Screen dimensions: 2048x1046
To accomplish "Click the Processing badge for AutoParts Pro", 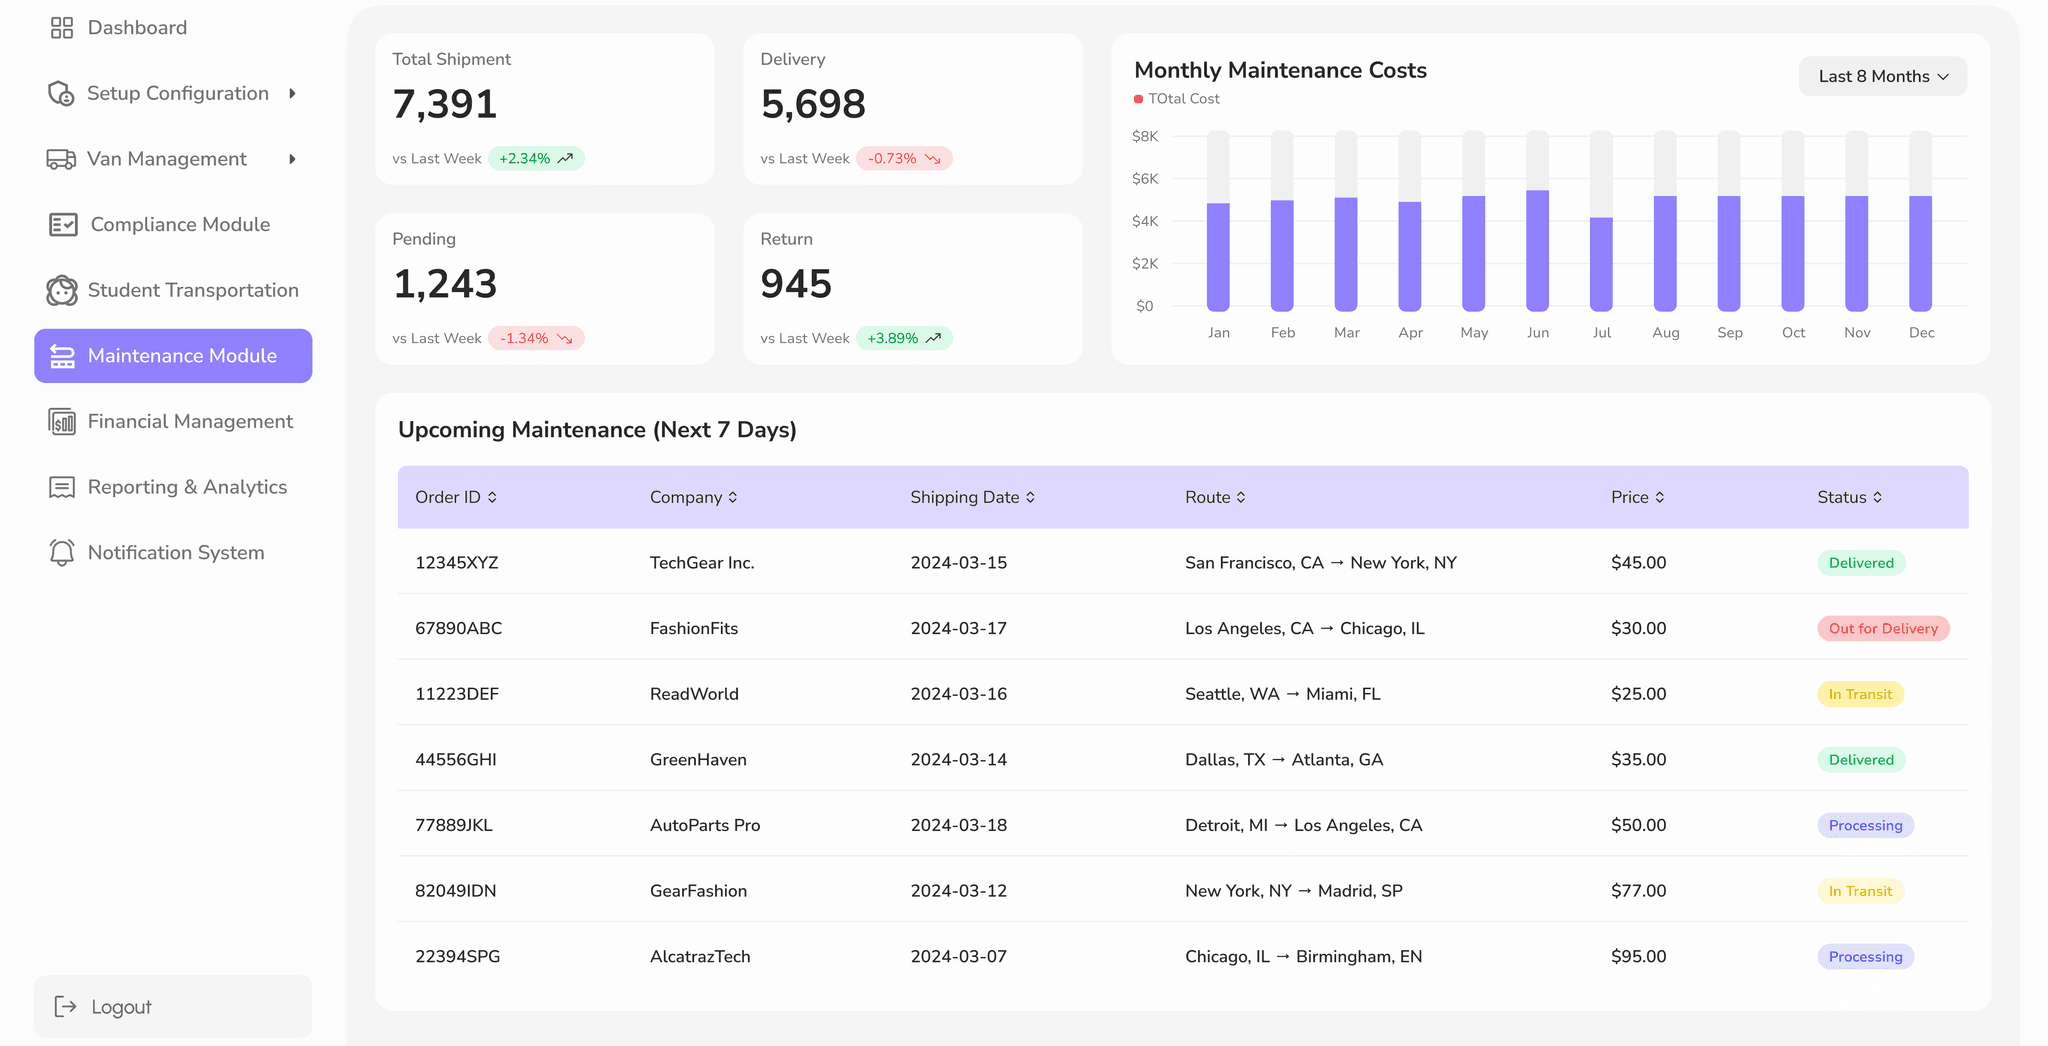I will pos(1865,826).
